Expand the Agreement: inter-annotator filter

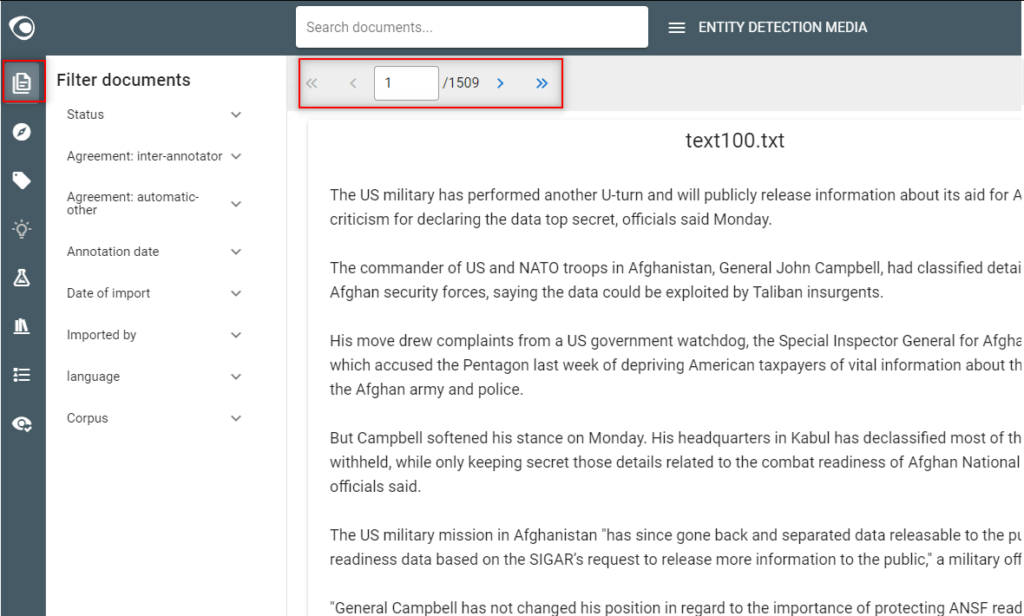coord(155,156)
